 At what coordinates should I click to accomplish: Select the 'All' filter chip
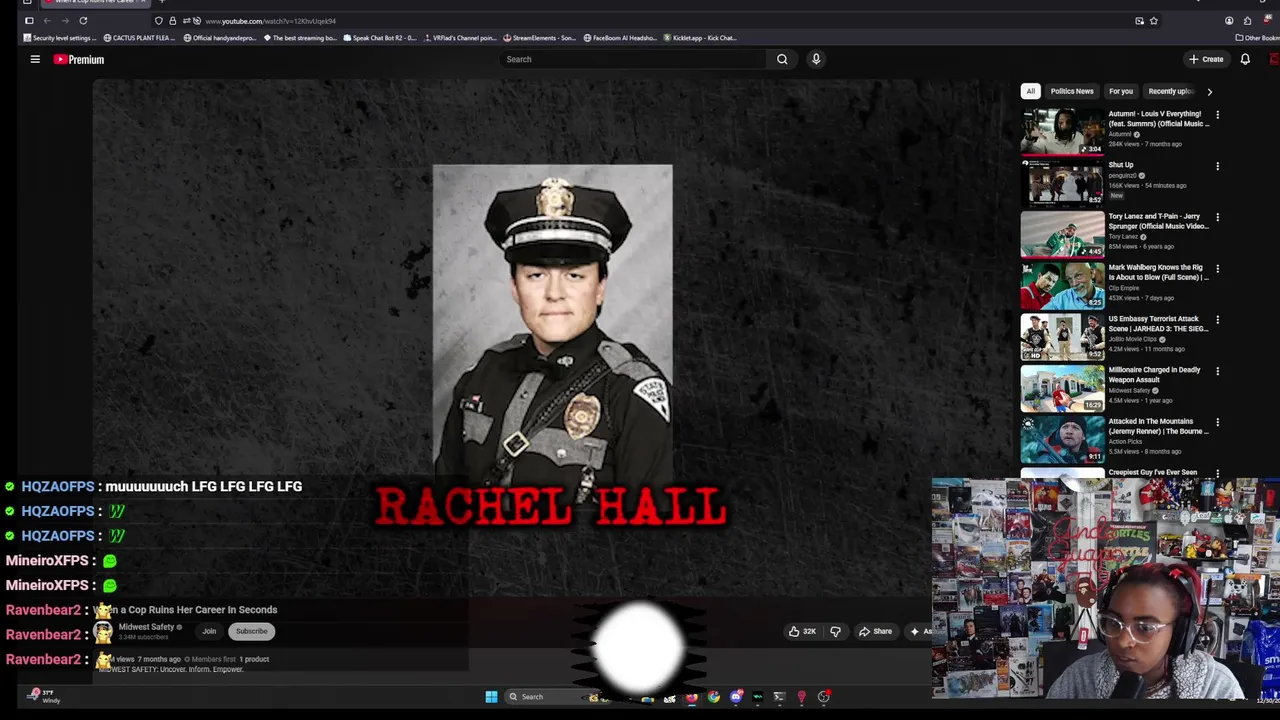(x=1030, y=91)
